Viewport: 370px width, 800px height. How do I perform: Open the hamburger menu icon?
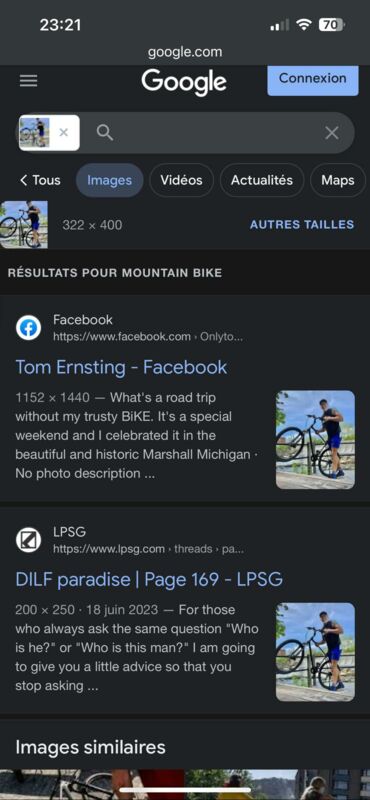29,81
